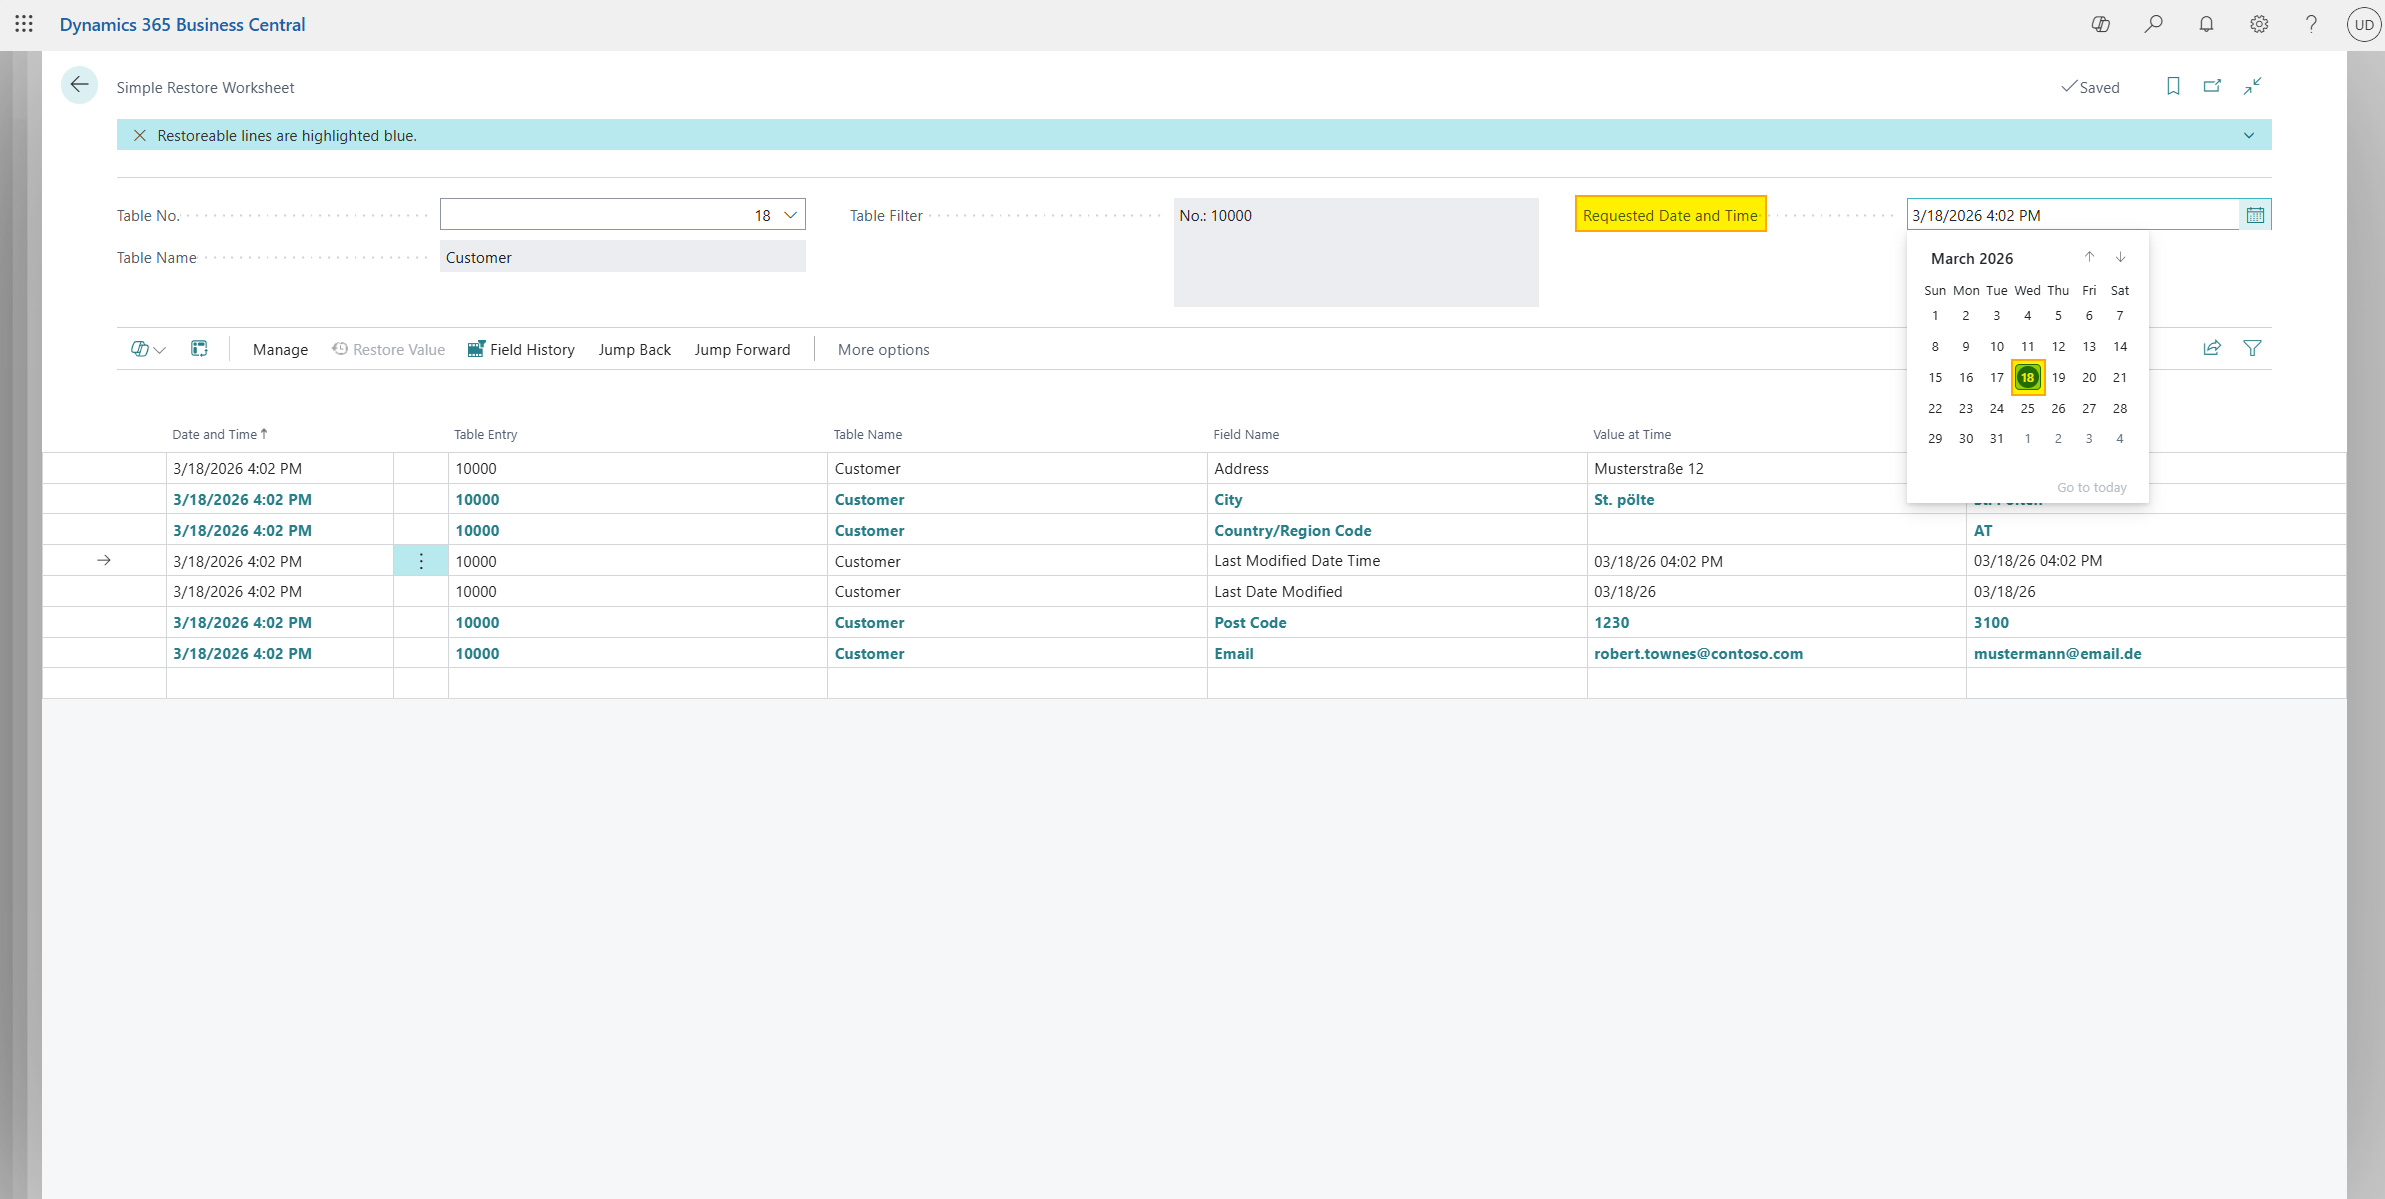Viewport: 2385px width, 1199px height.
Task: Open the filter pane icon
Action: click(2252, 348)
